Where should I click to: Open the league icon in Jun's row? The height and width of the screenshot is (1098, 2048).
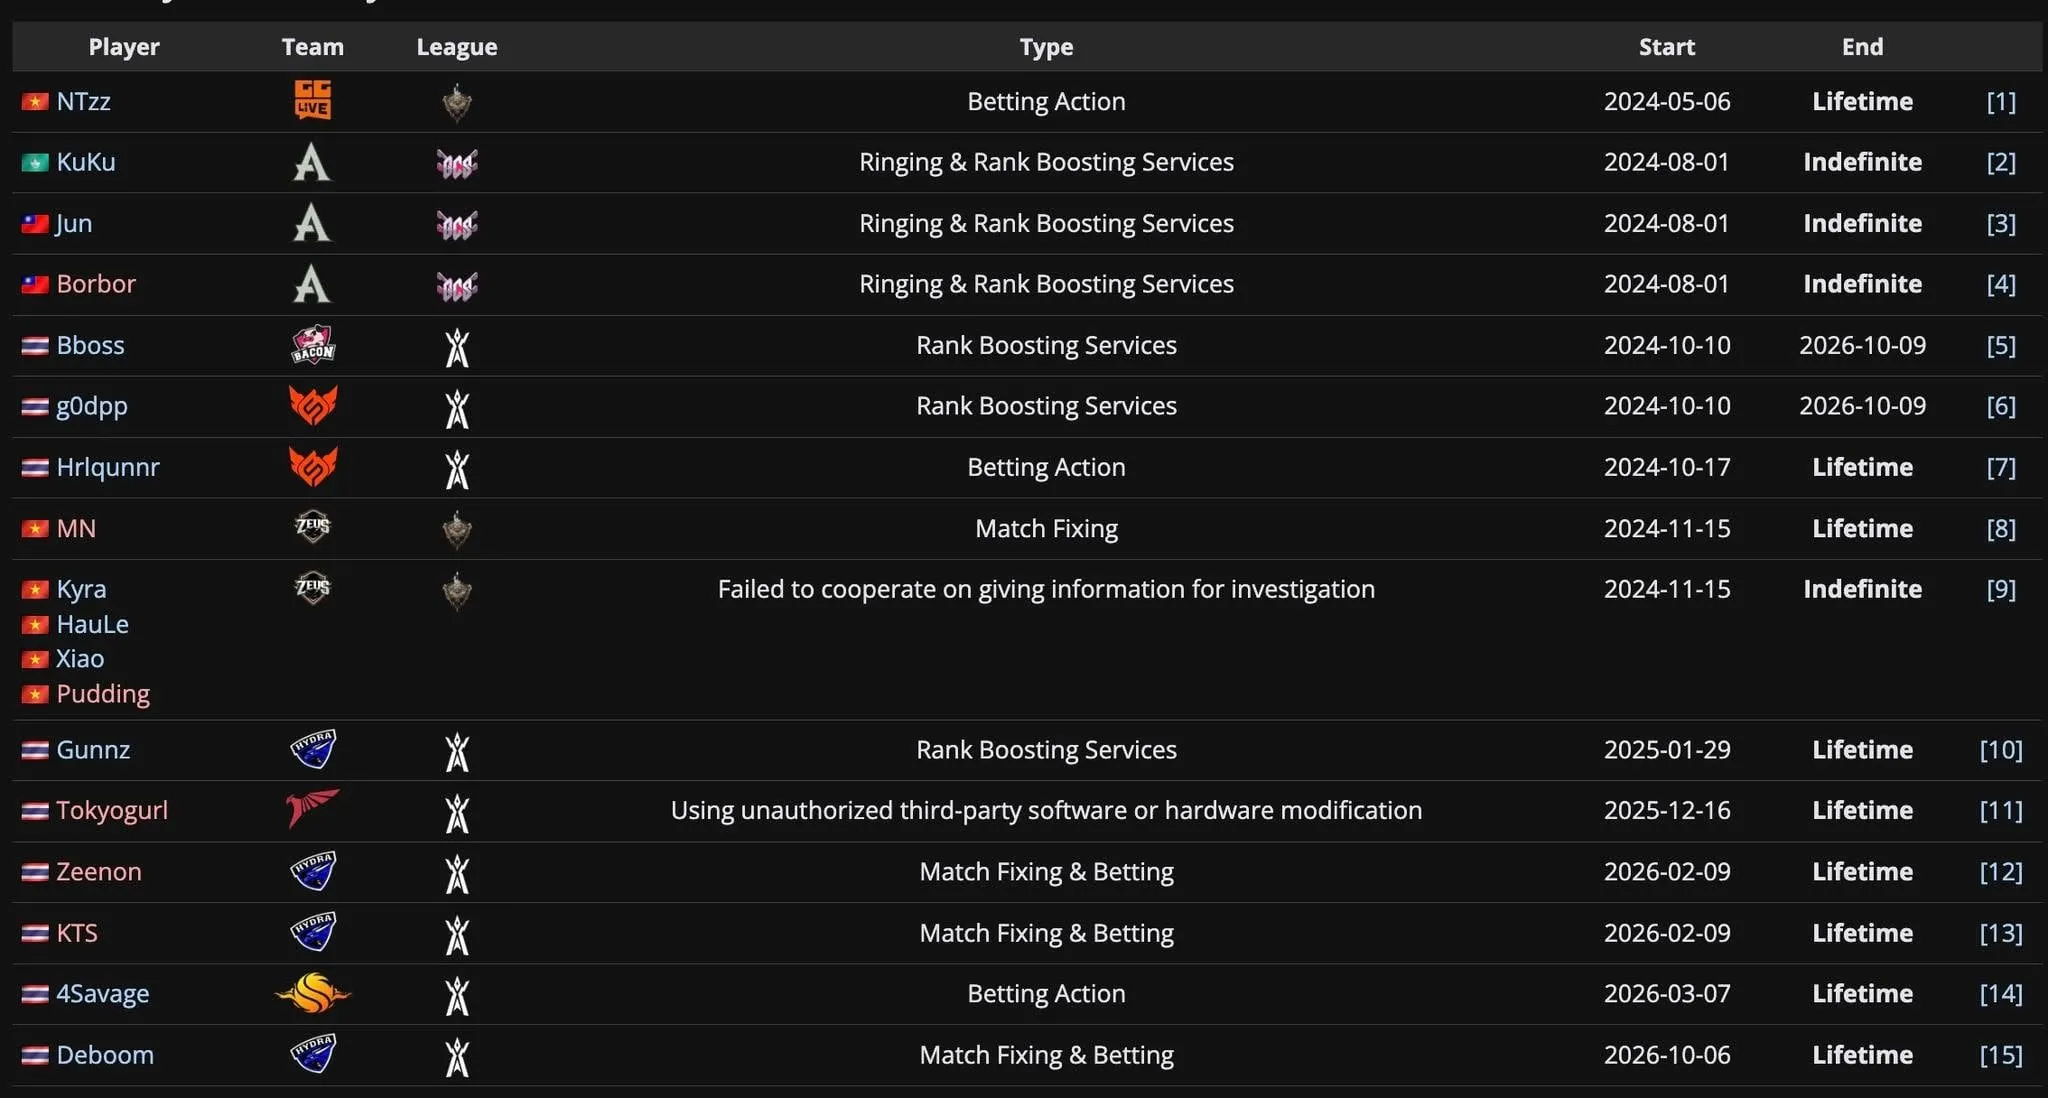point(457,224)
